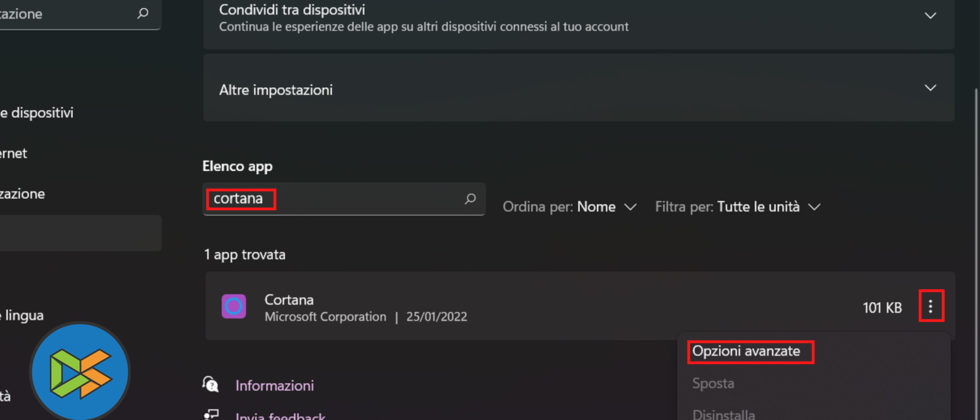Click the Cortana app icon
Image resolution: width=980 pixels, height=420 pixels.
click(234, 306)
